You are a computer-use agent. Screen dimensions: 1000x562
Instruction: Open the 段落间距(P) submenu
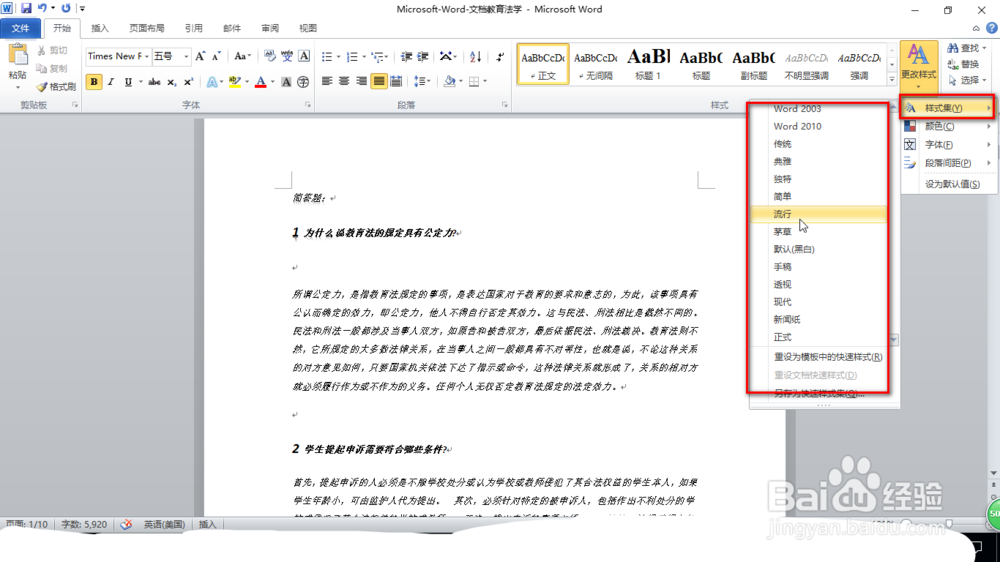tap(948, 163)
